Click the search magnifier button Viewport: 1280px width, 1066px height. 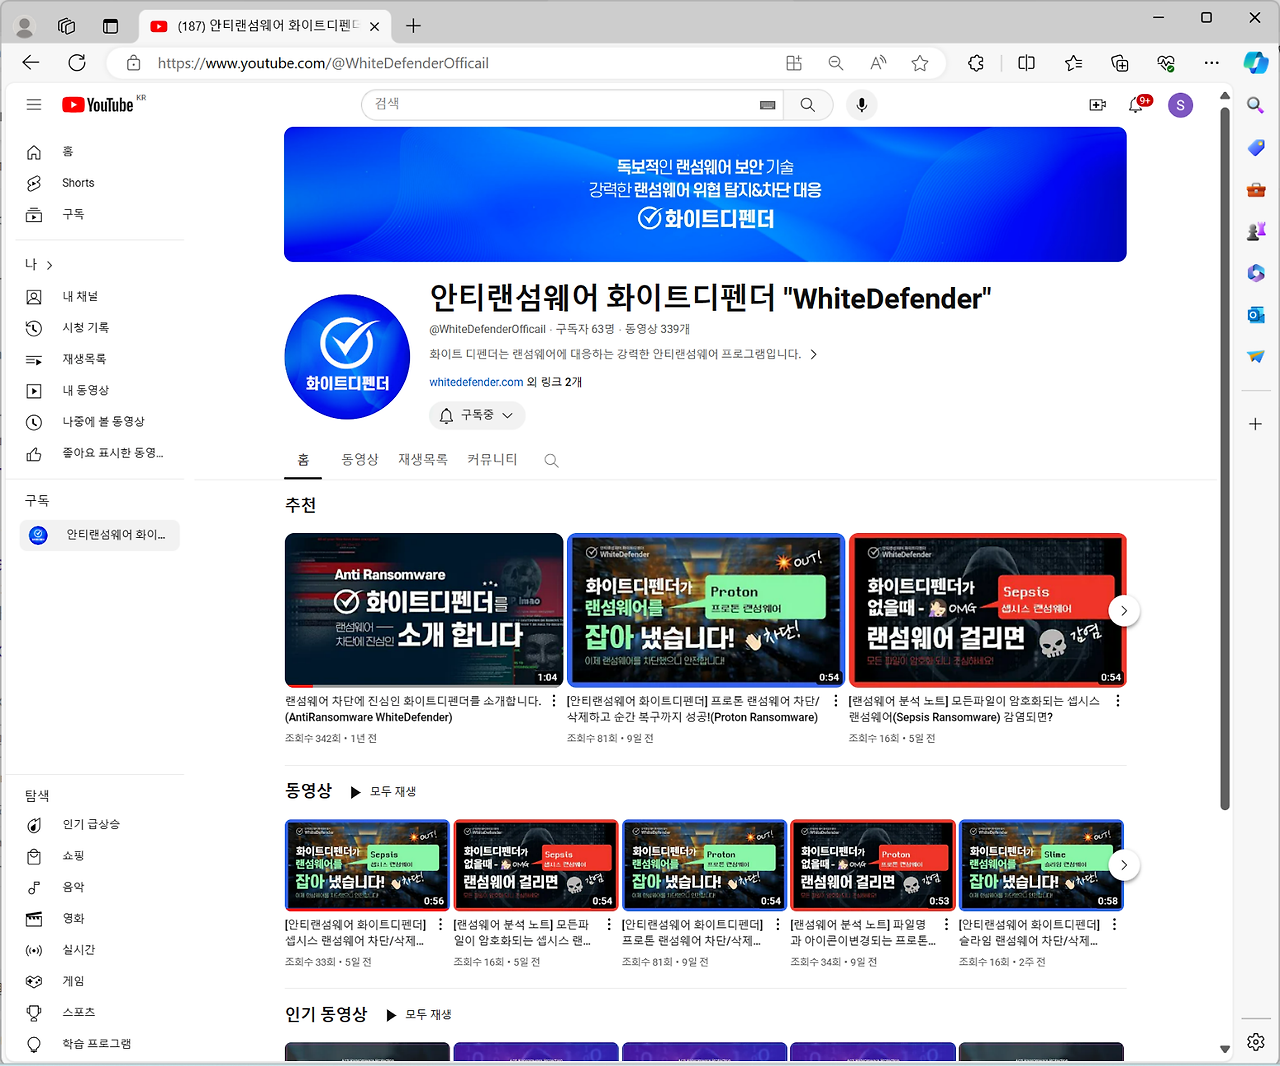tap(808, 104)
